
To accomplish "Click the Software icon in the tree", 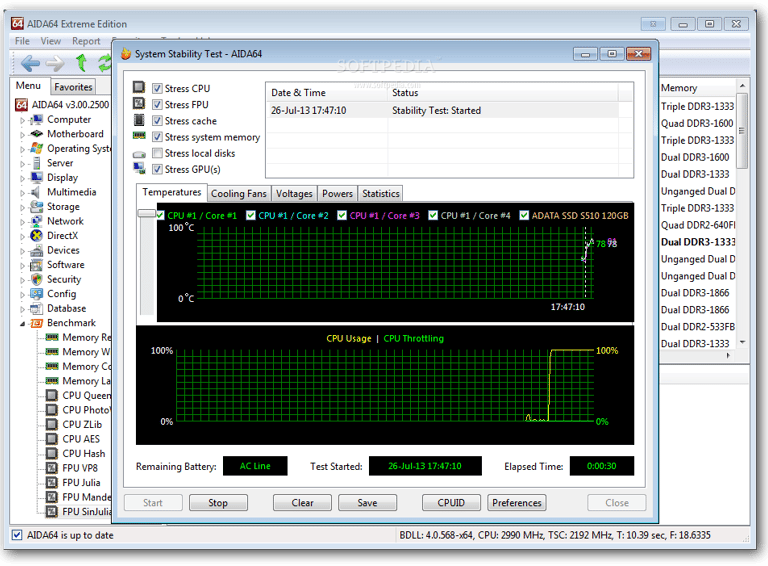I will click(36, 265).
